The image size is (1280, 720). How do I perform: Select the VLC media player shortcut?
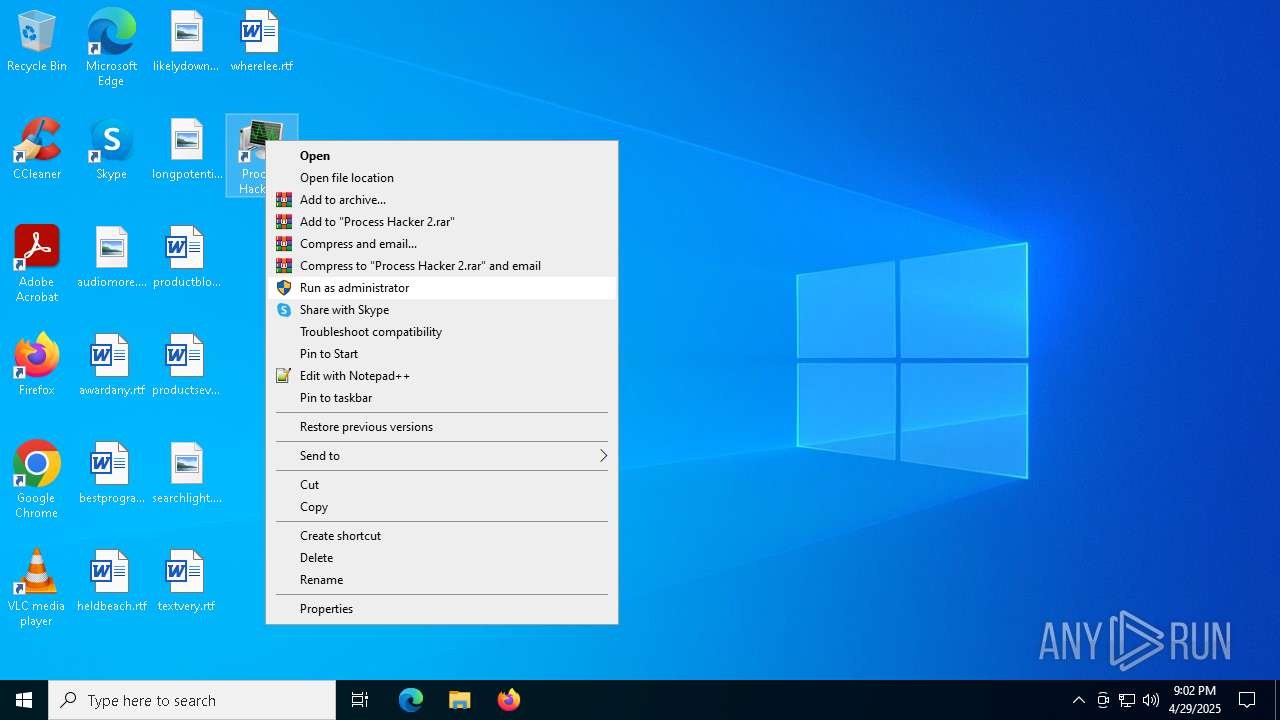(x=37, y=587)
